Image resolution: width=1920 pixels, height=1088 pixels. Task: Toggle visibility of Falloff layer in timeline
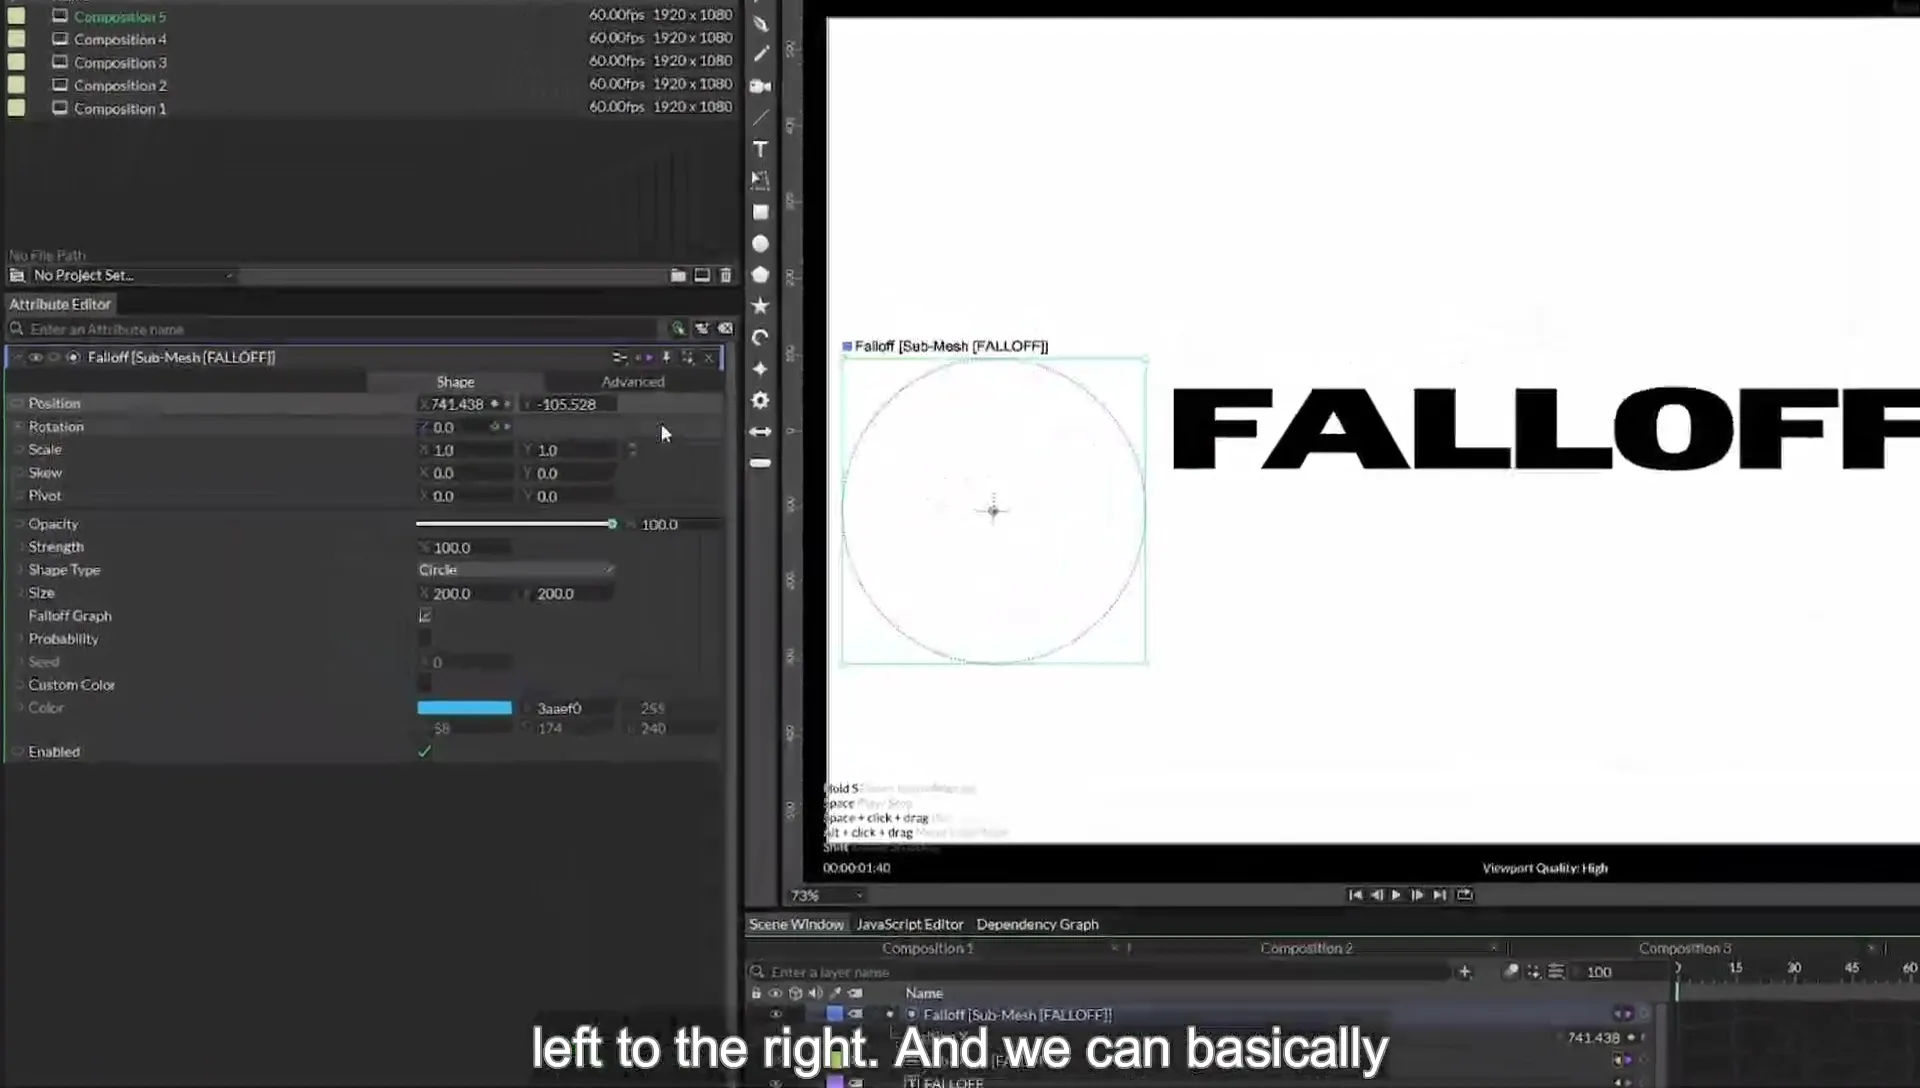click(x=776, y=1014)
